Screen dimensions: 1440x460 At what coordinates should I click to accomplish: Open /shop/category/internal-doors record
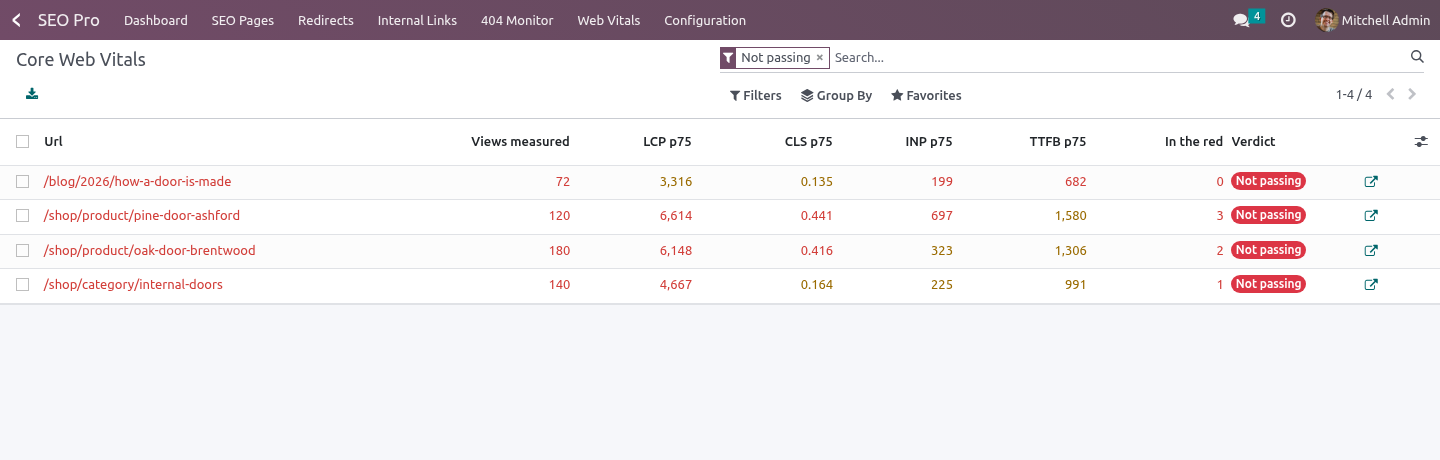pyautogui.click(x=133, y=285)
